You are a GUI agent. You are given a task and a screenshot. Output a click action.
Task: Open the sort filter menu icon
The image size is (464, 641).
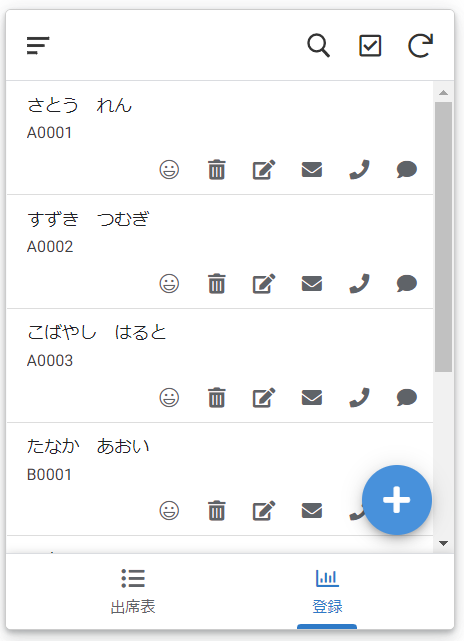[x=38, y=45]
